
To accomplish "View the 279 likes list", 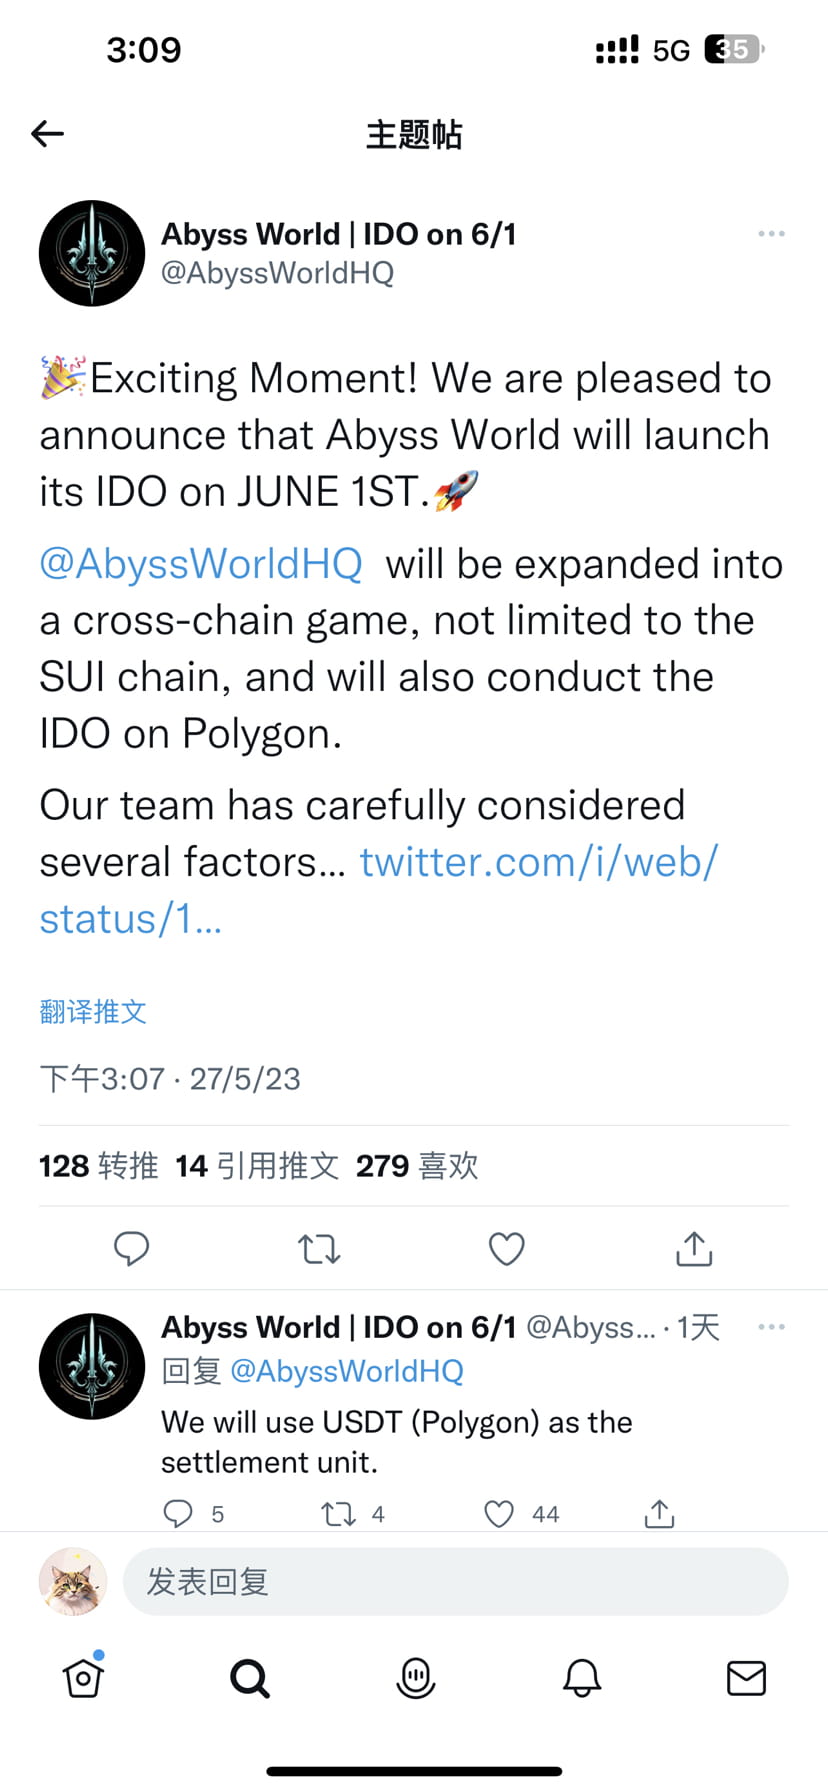I will [416, 1165].
